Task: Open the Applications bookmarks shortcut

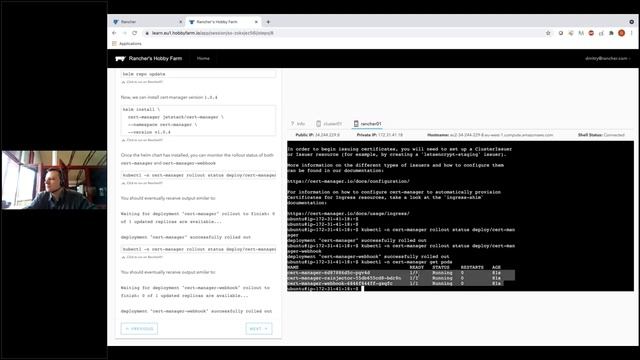Action: 127,44
